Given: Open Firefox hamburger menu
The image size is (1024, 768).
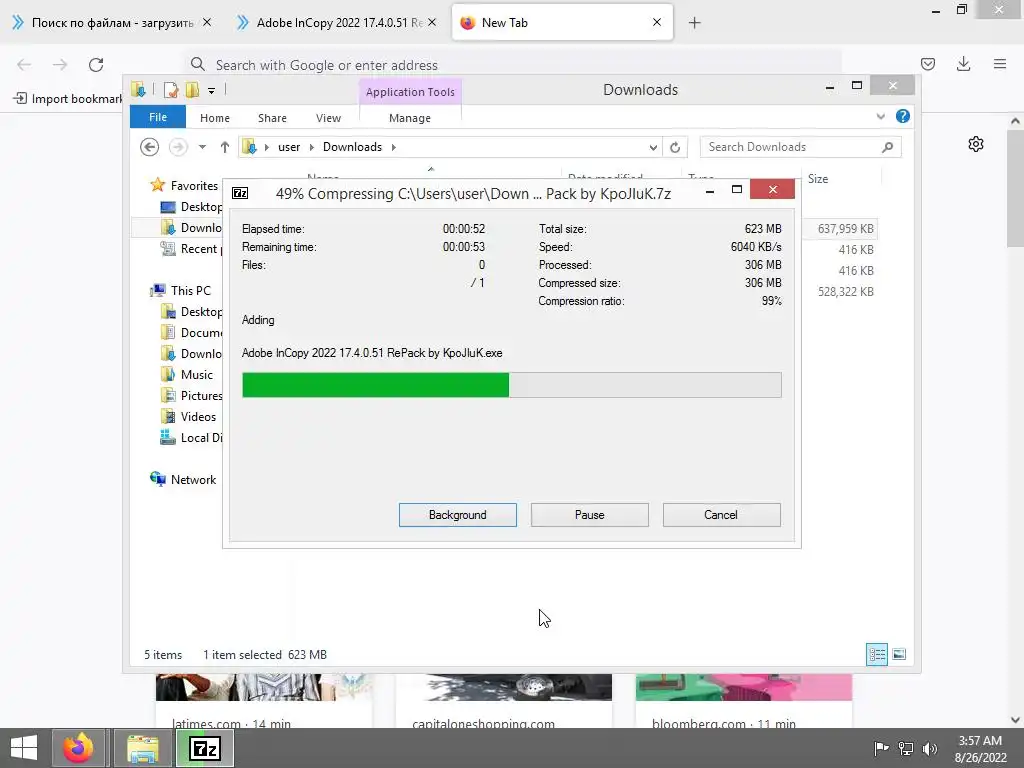Looking at the screenshot, I should [x=999, y=64].
